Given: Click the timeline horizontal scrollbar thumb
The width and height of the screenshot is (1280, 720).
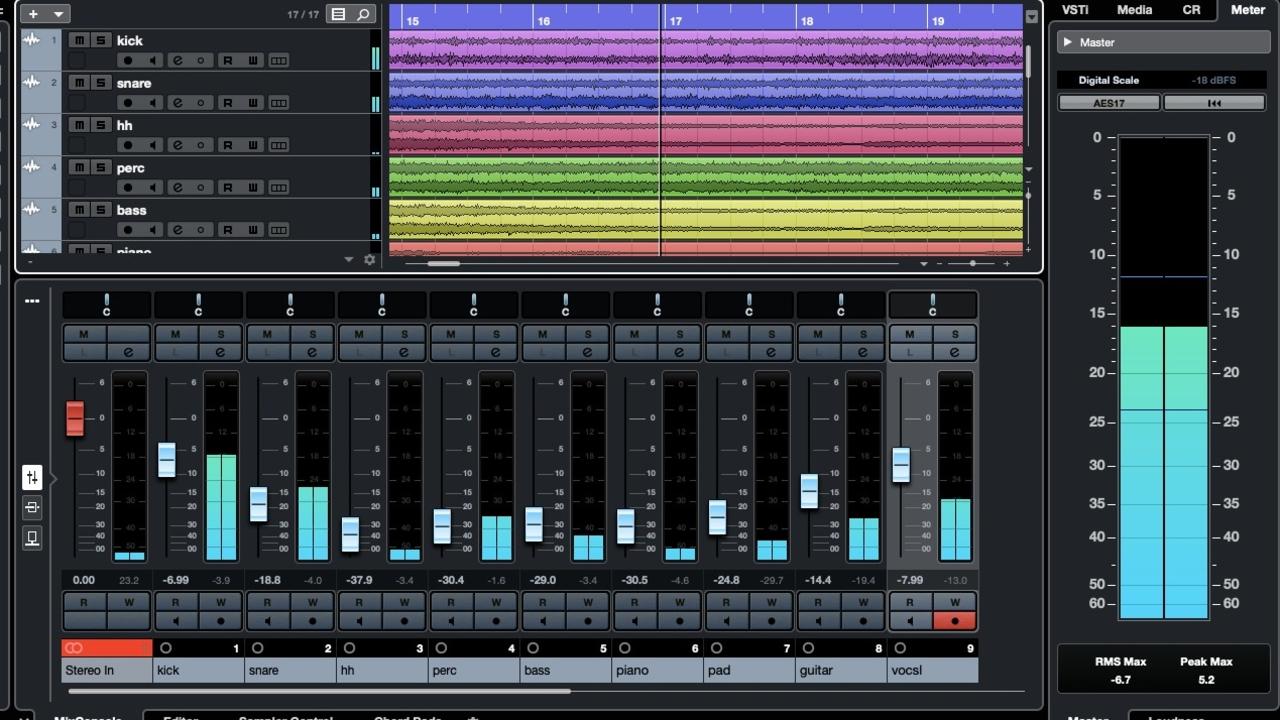Looking at the screenshot, I should [444, 264].
